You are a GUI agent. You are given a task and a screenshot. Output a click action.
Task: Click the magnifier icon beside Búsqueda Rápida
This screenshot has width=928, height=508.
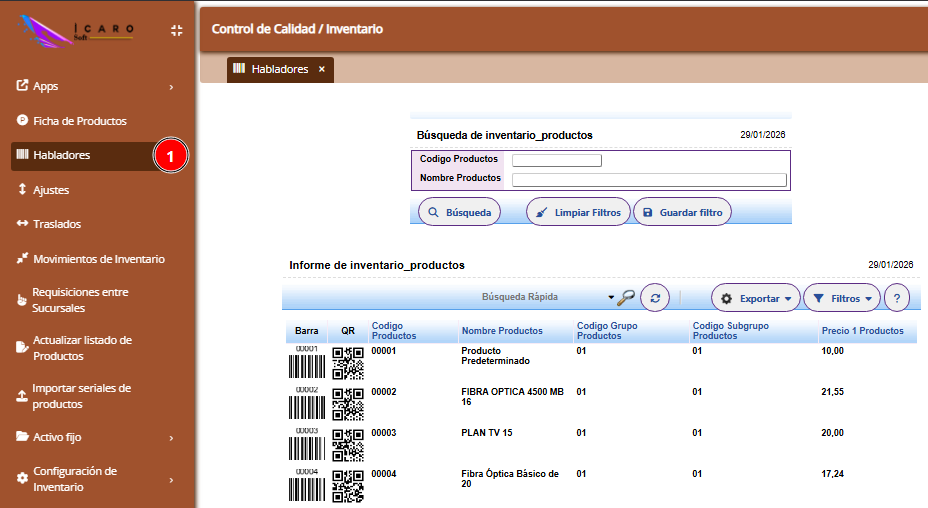[x=627, y=297]
